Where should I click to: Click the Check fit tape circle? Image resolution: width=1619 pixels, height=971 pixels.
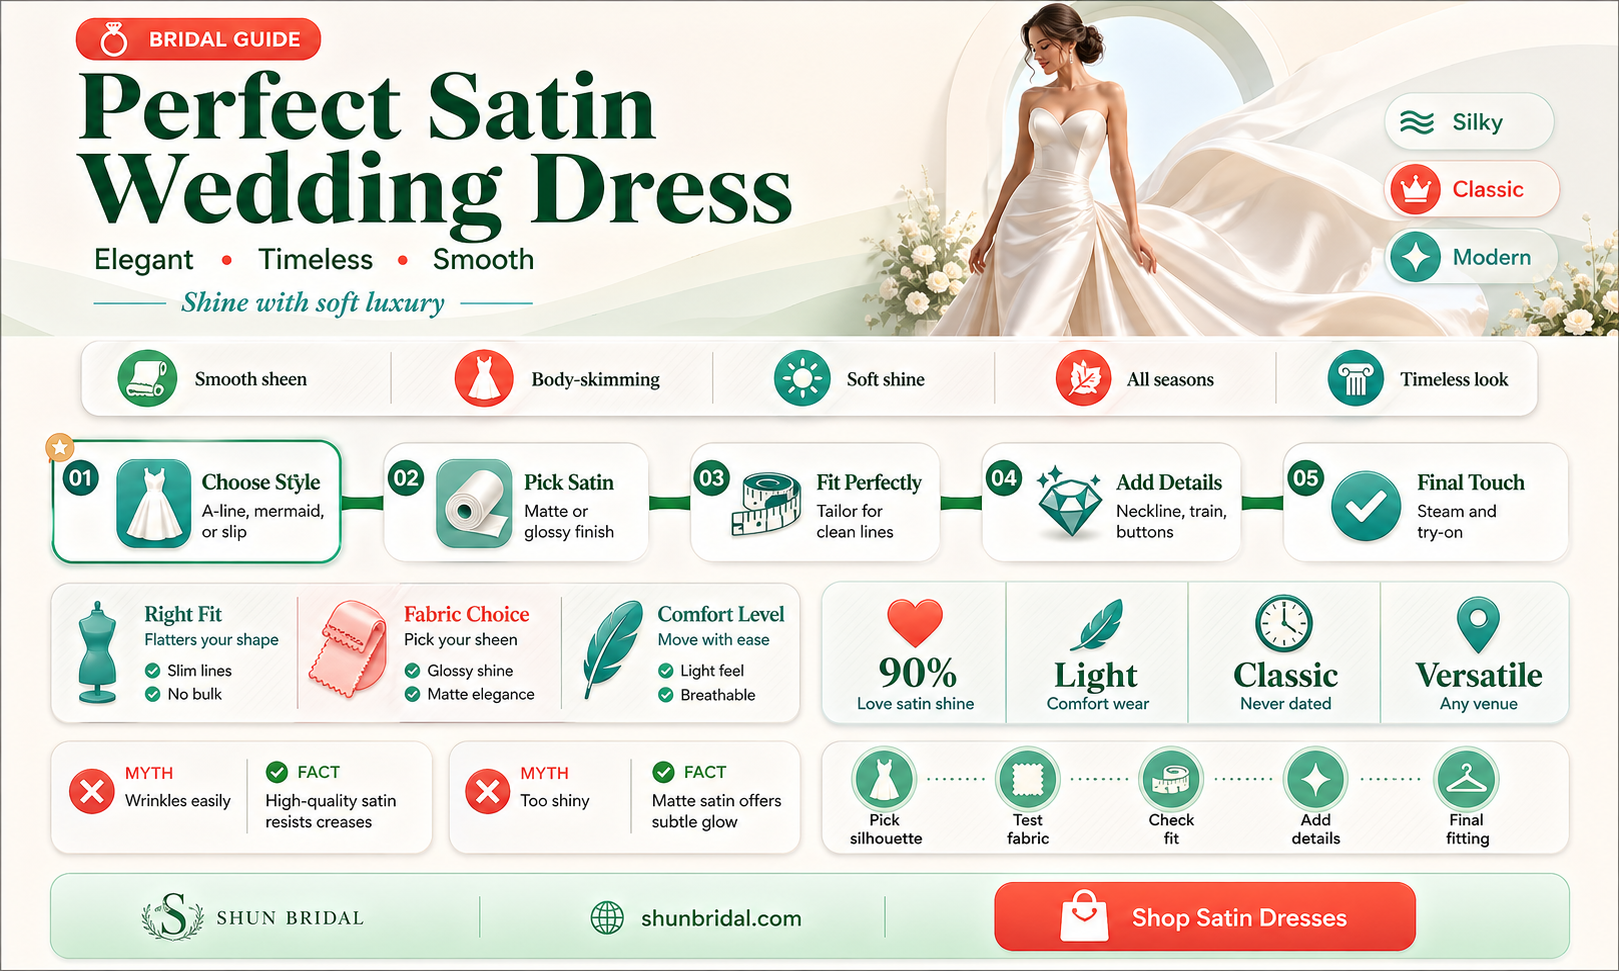pyautogui.click(x=1171, y=779)
